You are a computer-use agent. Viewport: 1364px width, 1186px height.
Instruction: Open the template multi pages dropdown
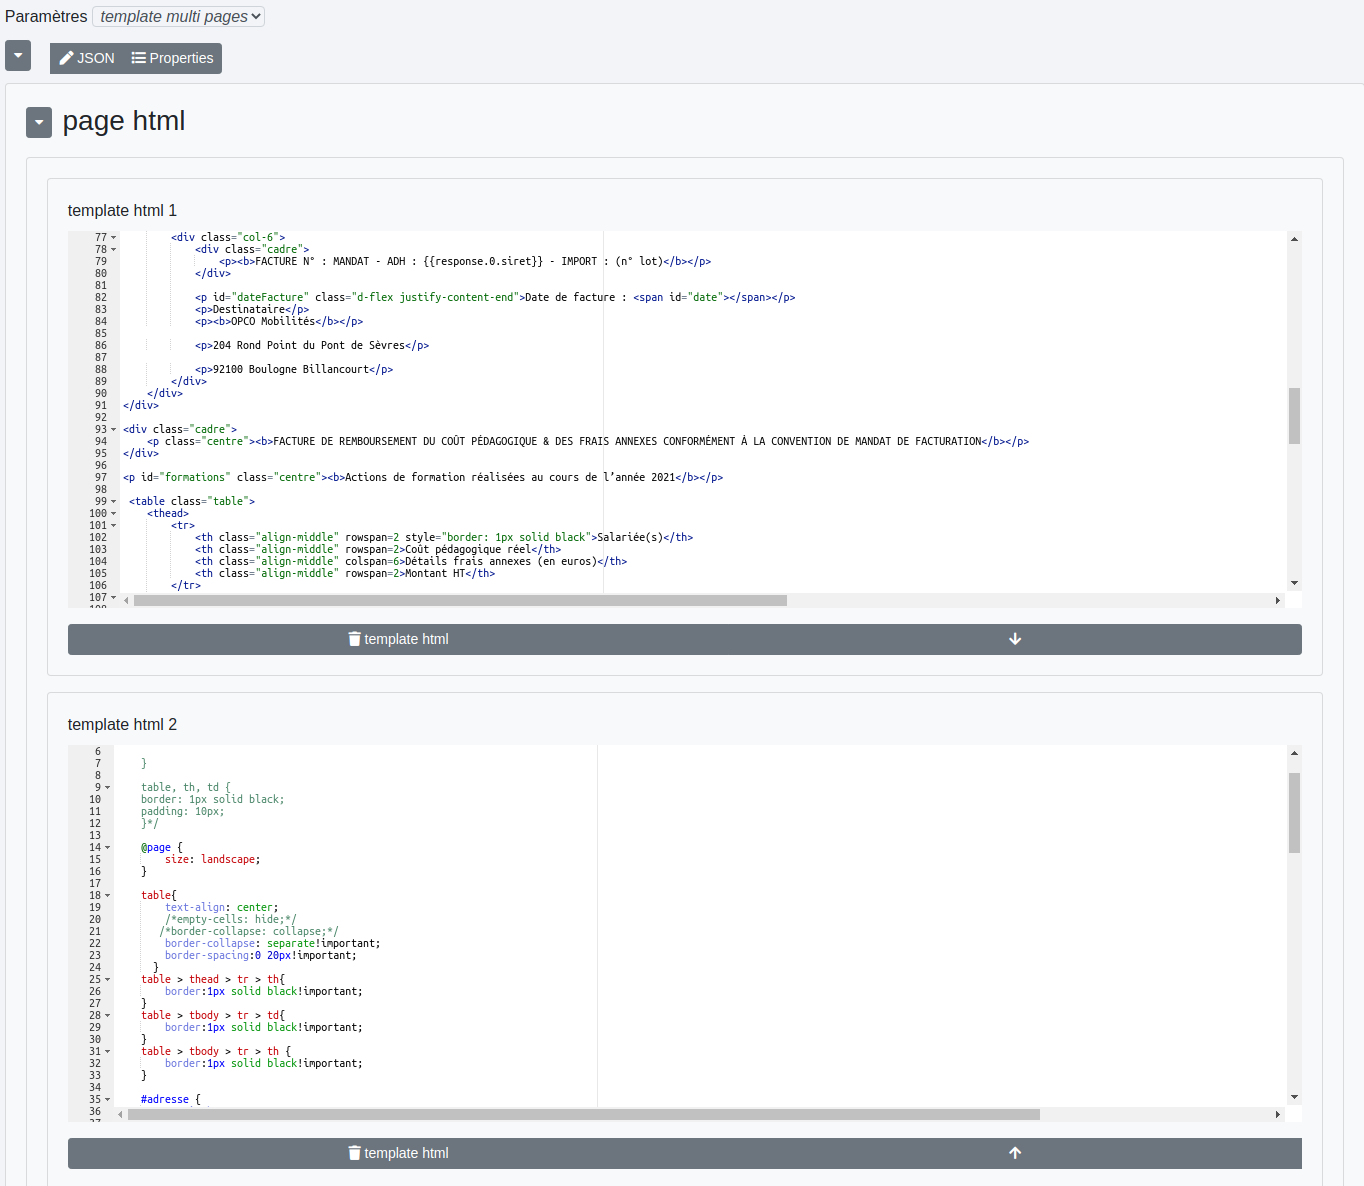[x=178, y=16]
